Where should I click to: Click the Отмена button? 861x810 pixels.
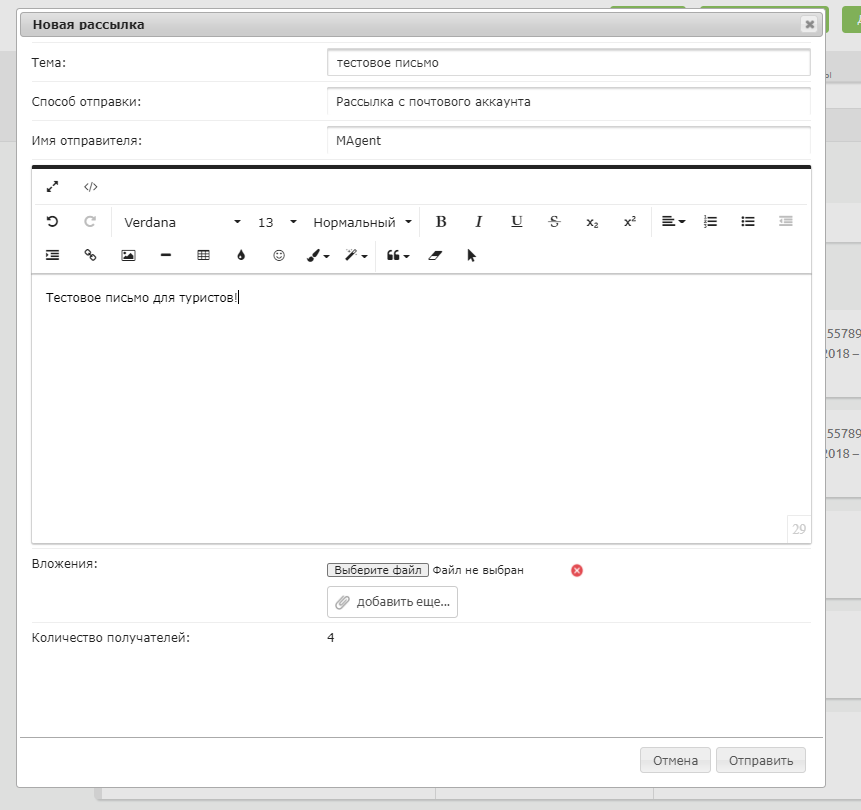(675, 761)
